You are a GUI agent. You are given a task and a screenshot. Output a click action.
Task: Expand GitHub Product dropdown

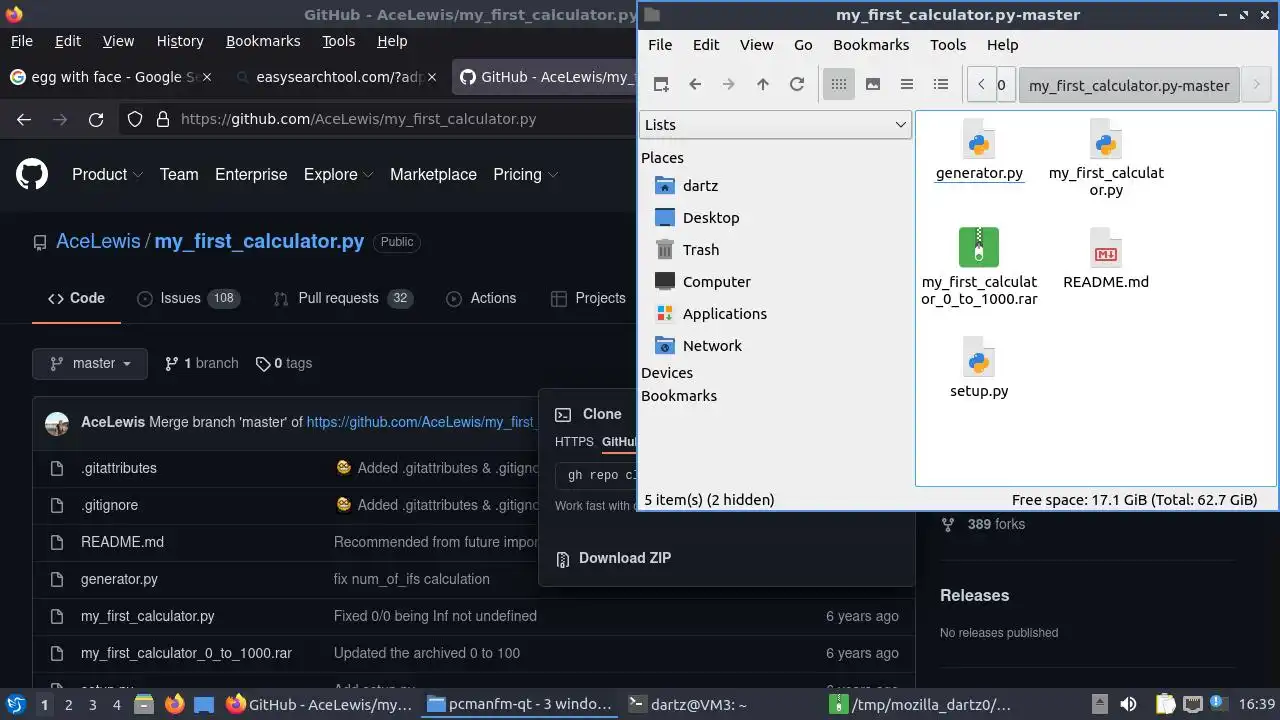[107, 174]
